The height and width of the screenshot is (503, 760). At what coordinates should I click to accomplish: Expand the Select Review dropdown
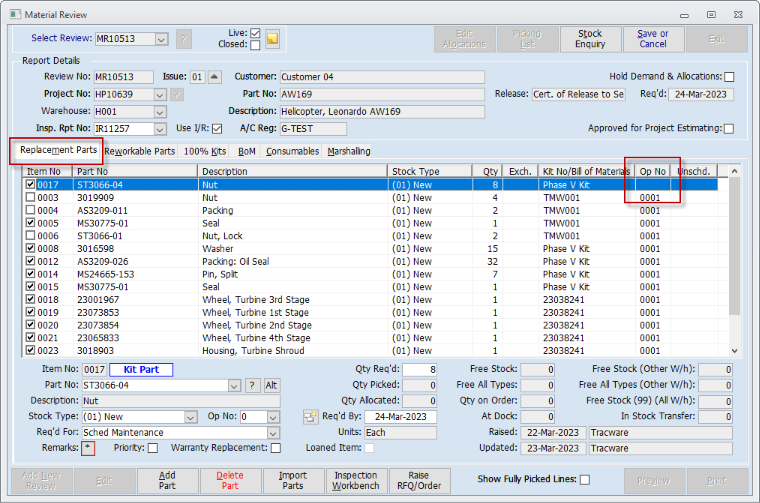coord(161,39)
